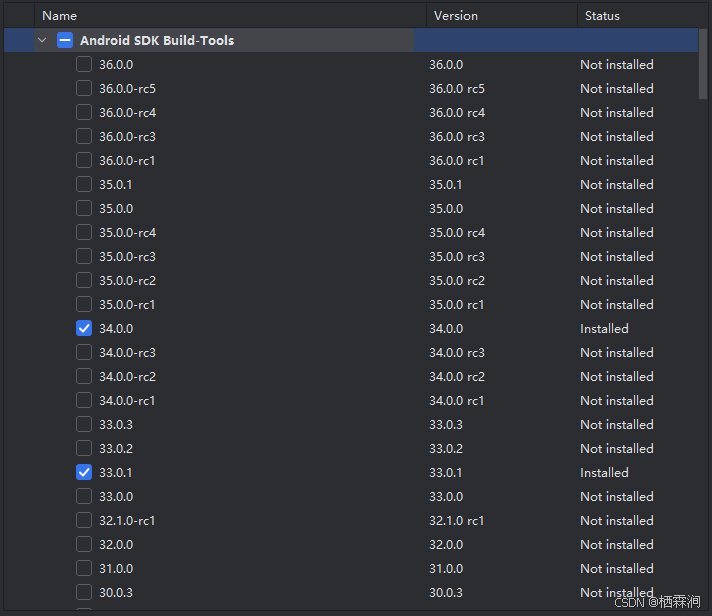Check the 32.1.0-rc1 checkbox
Image resolution: width=712 pixels, height=616 pixels.
(84, 521)
